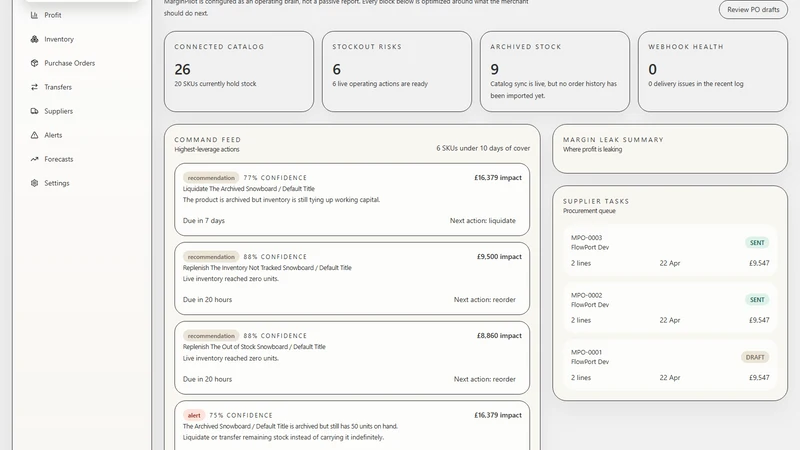Click the Profit bar chart icon
800x450 pixels.
click(34, 15)
